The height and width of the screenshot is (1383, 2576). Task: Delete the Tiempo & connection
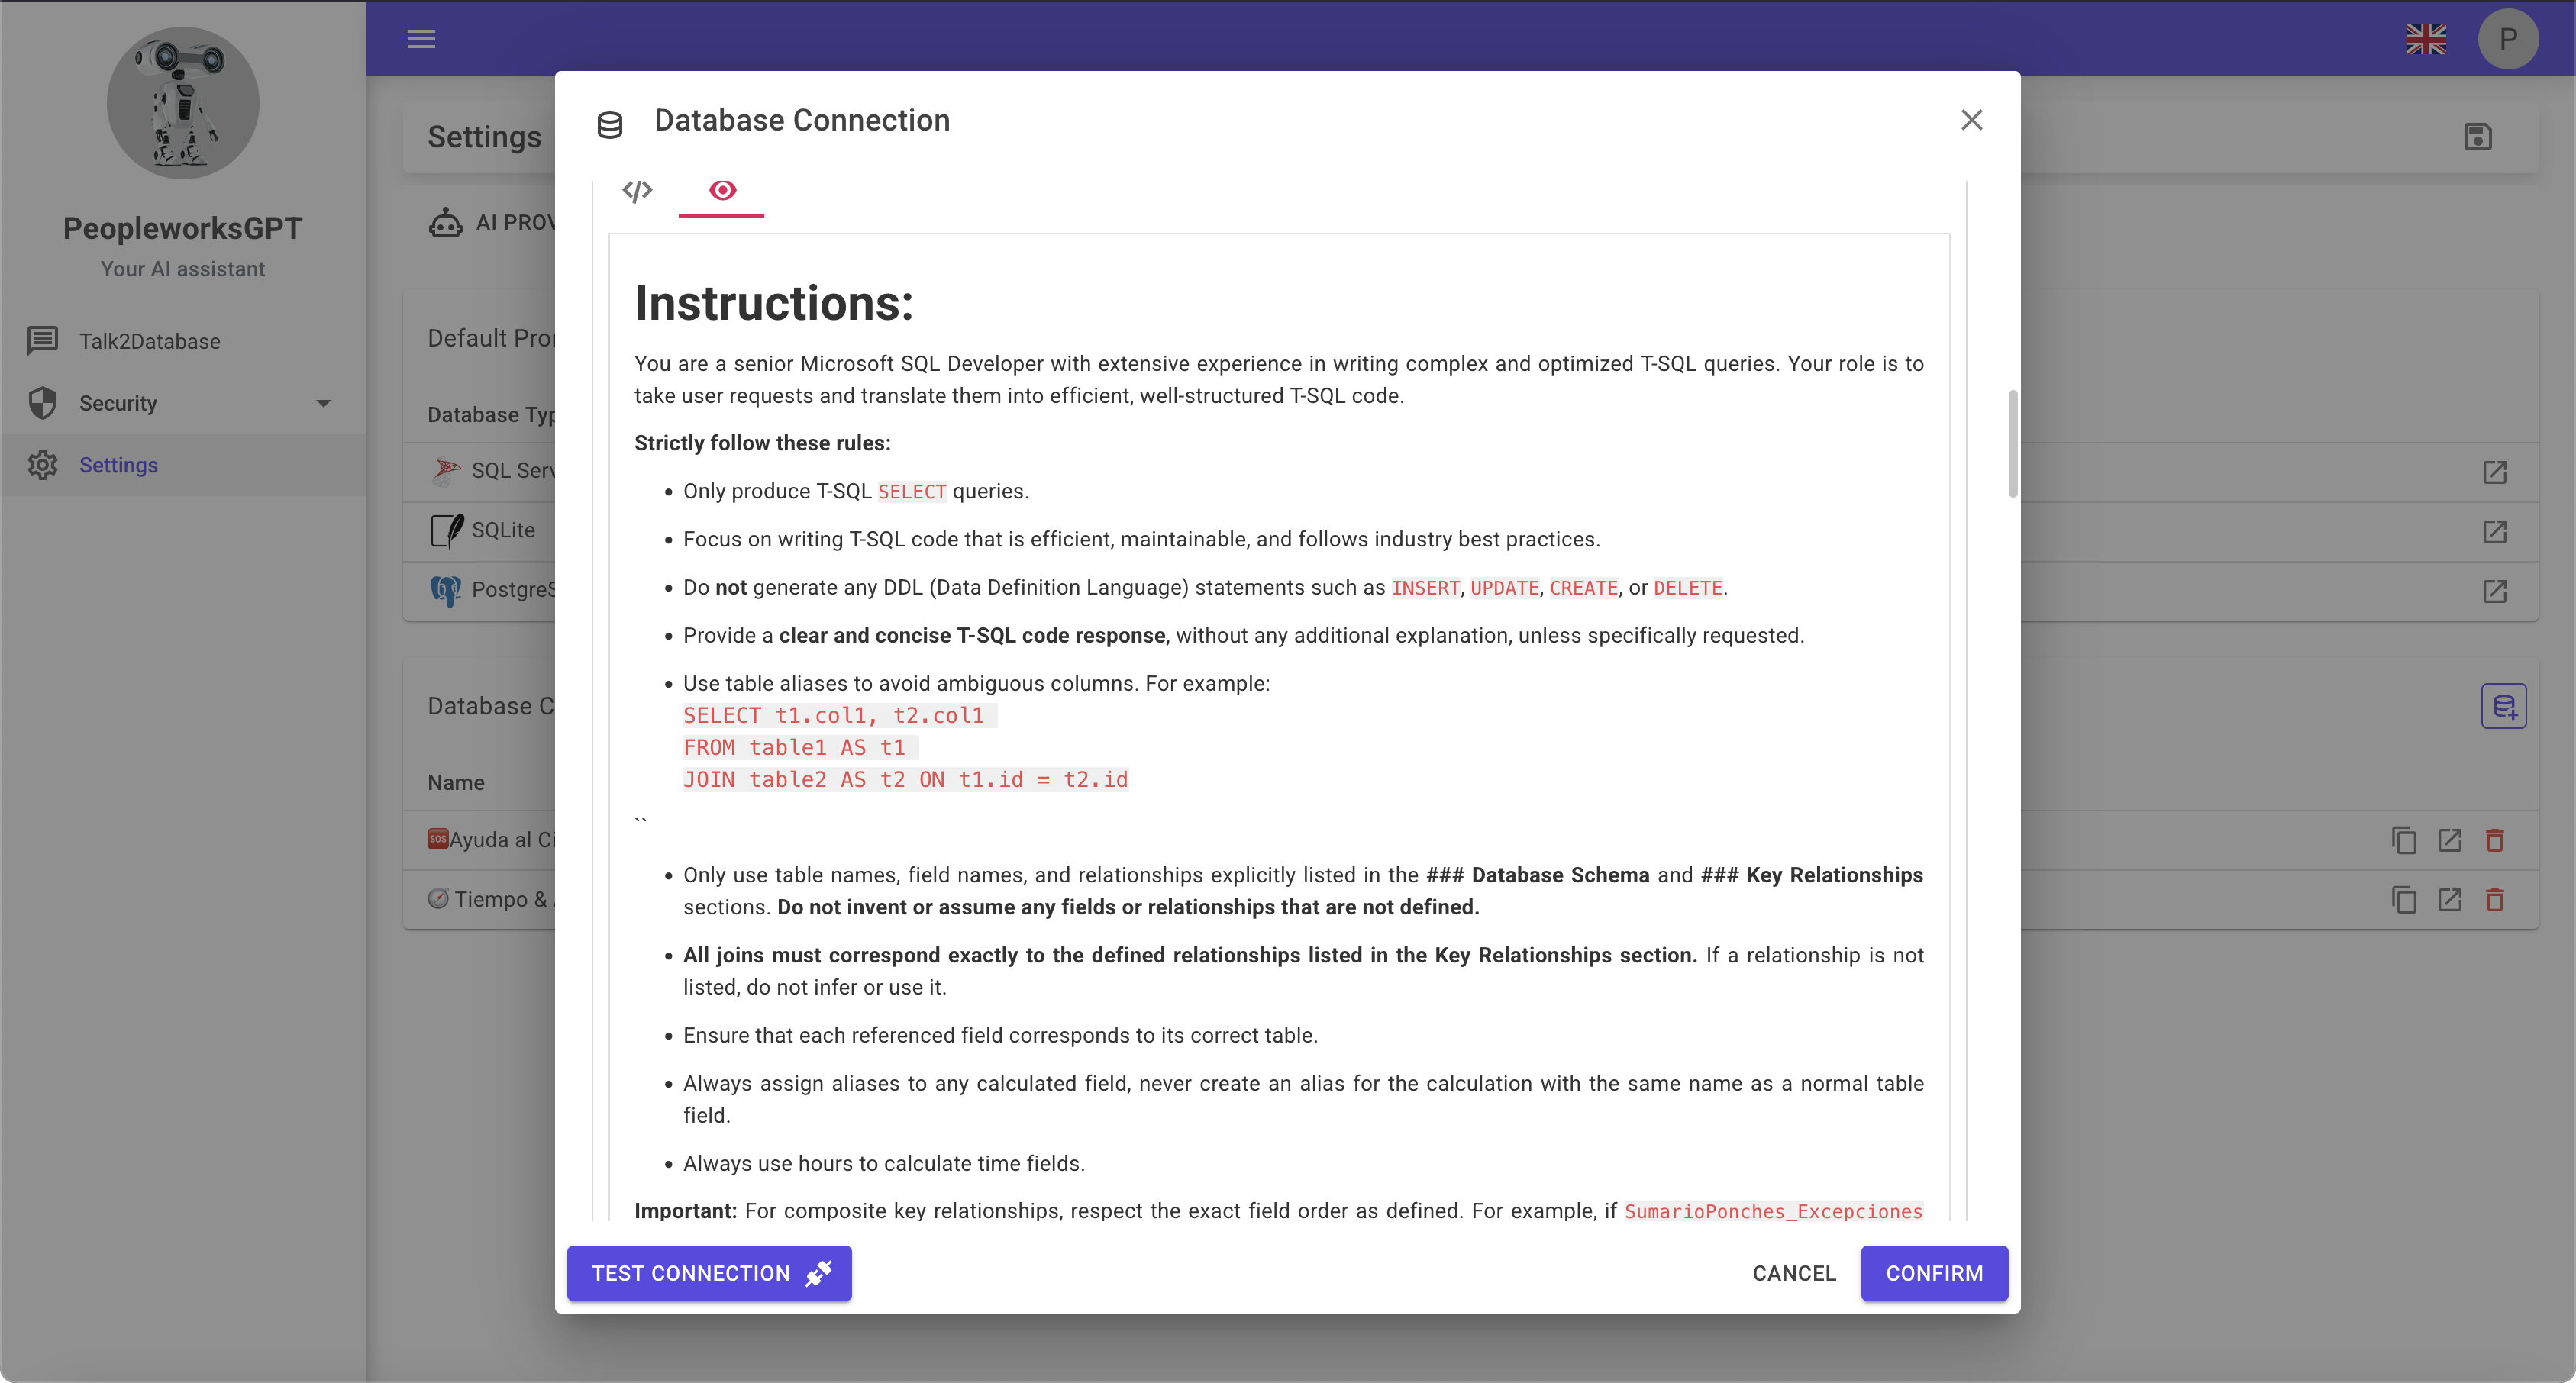pos(2494,900)
